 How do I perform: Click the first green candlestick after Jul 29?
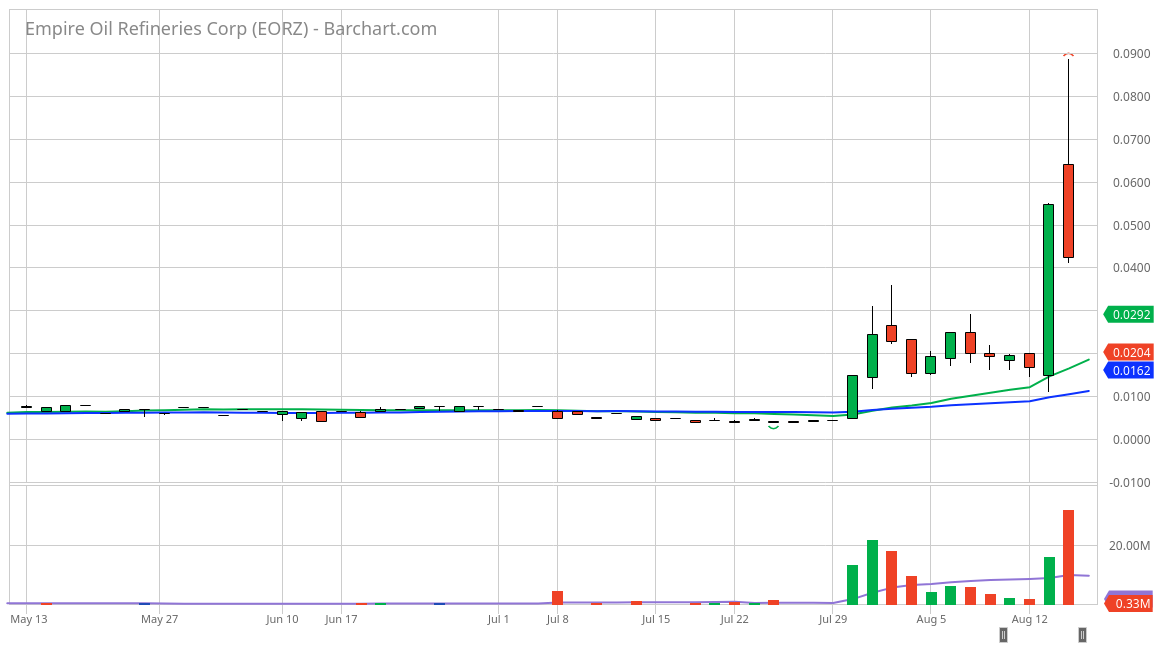coord(852,397)
